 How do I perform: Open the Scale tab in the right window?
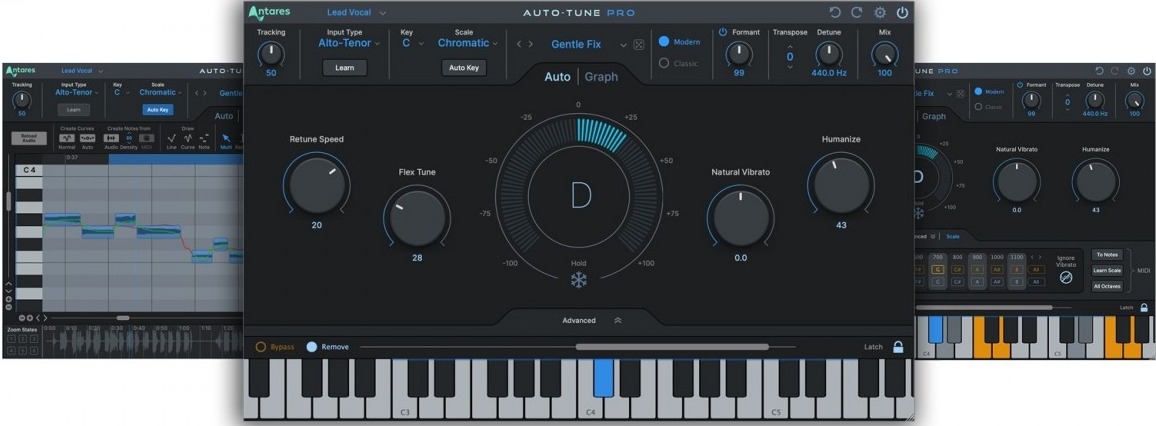click(953, 237)
